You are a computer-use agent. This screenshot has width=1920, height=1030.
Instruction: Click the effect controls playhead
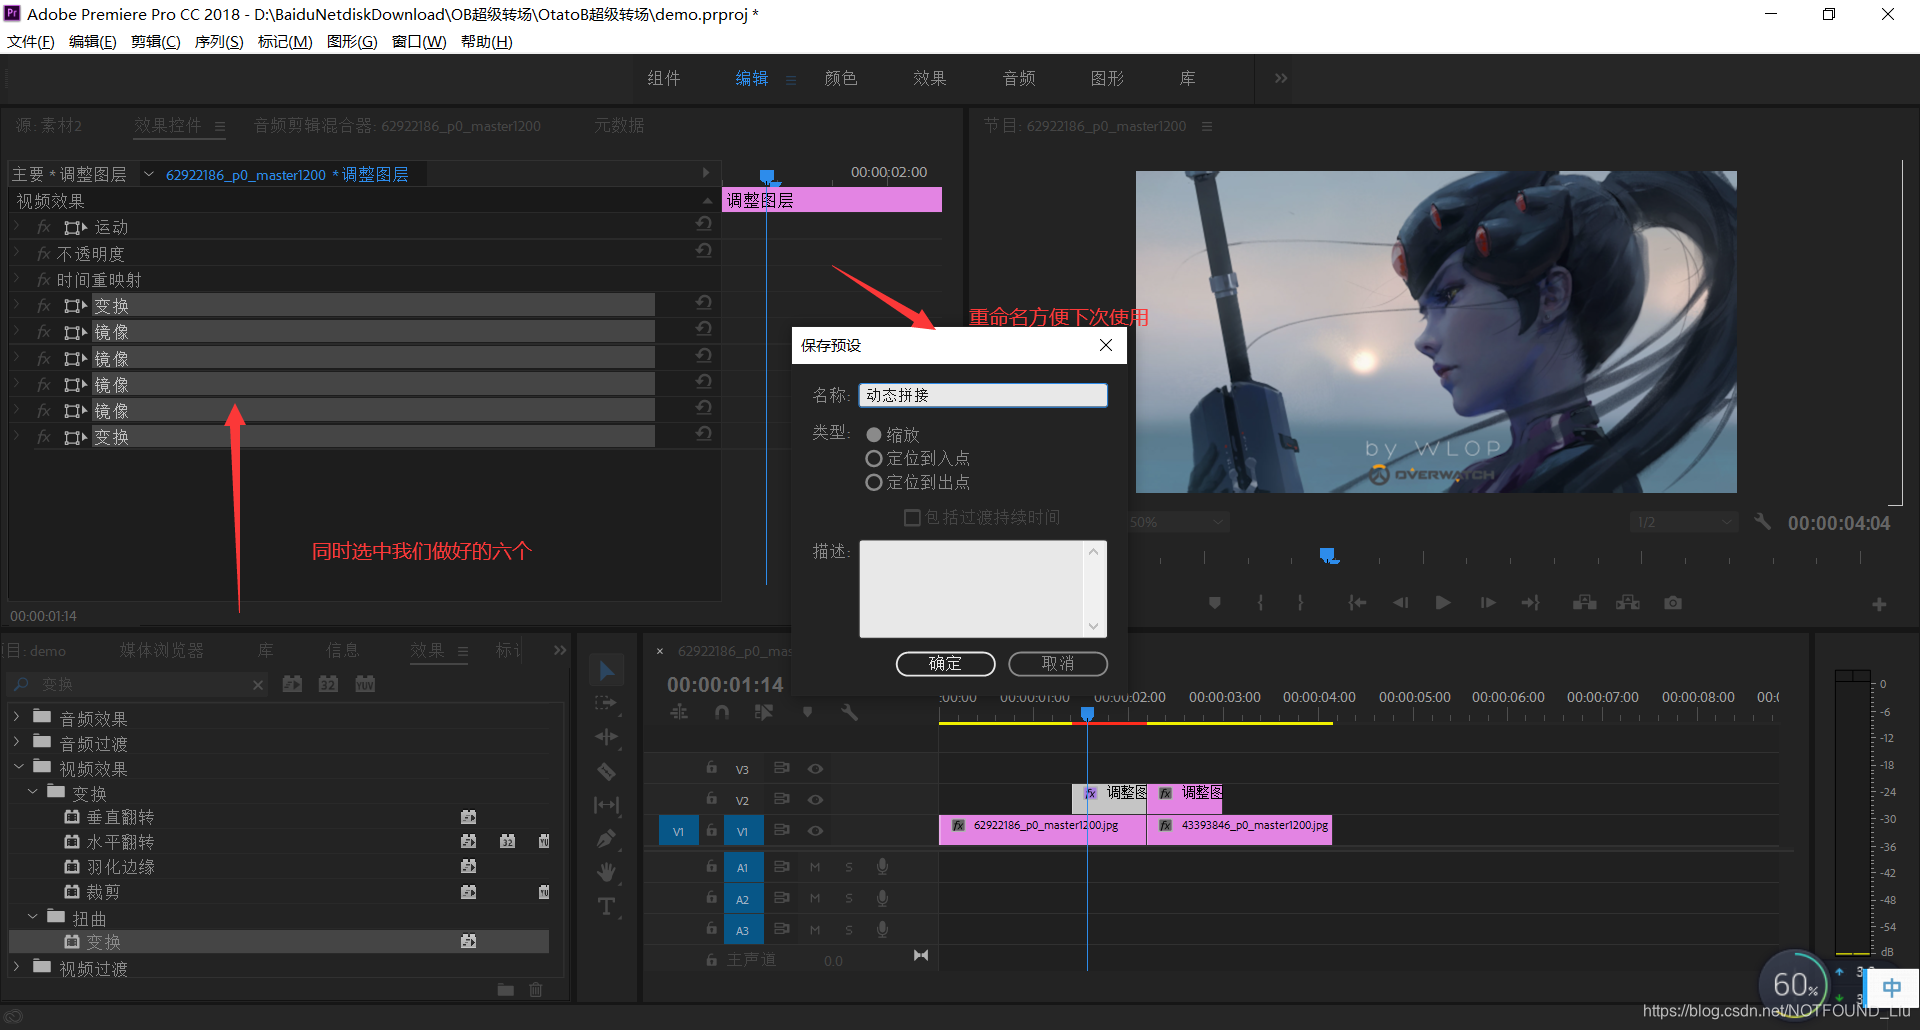click(767, 177)
